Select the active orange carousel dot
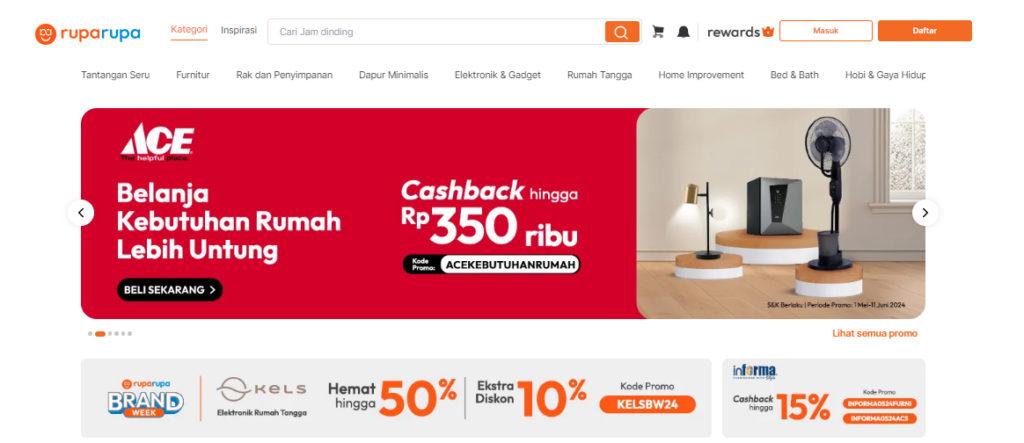 (x=100, y=333)
